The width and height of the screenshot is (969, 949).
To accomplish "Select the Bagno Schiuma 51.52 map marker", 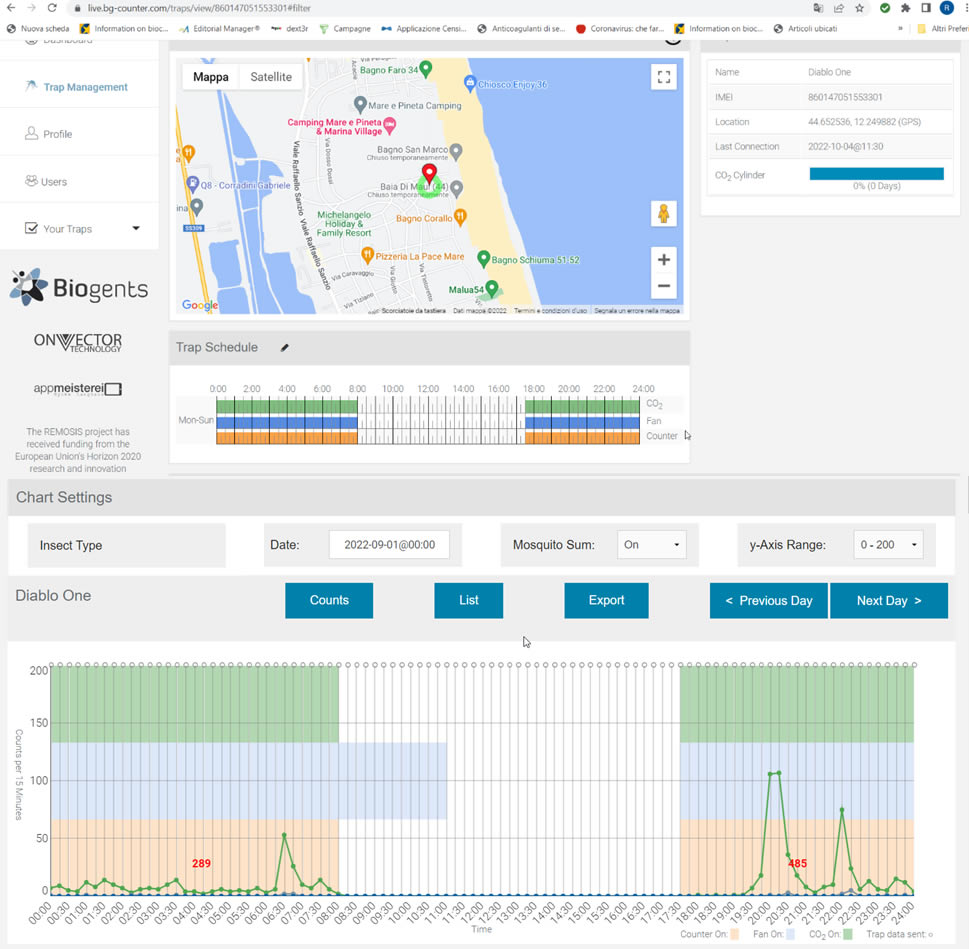I will point(484,259).
